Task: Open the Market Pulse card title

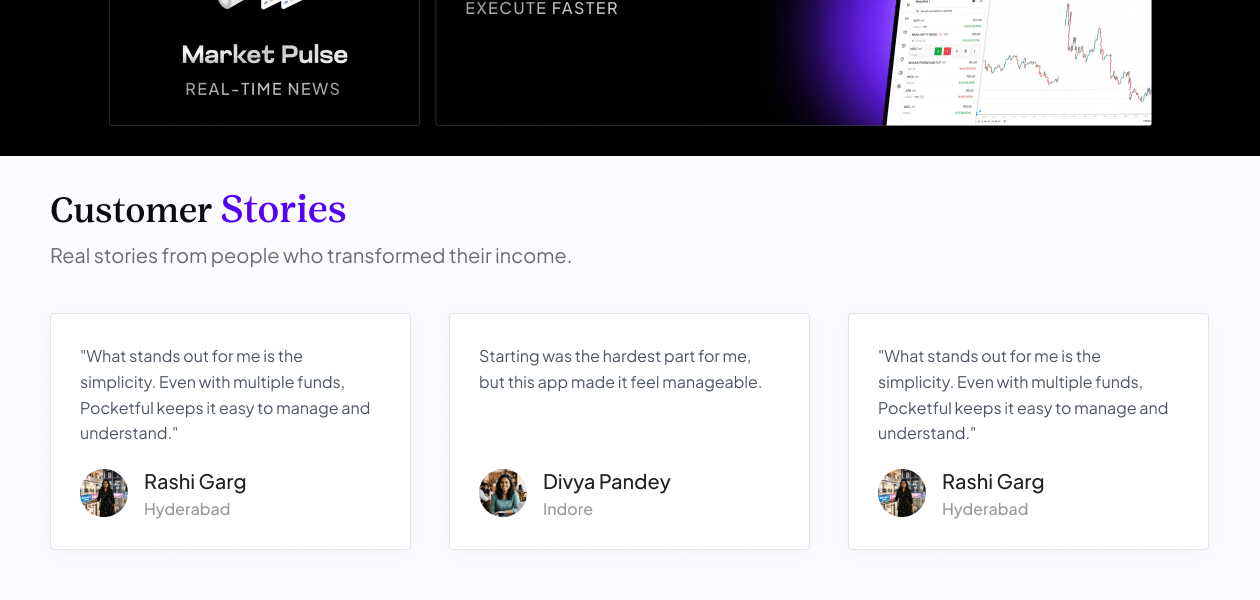Action: click(265, 55)
